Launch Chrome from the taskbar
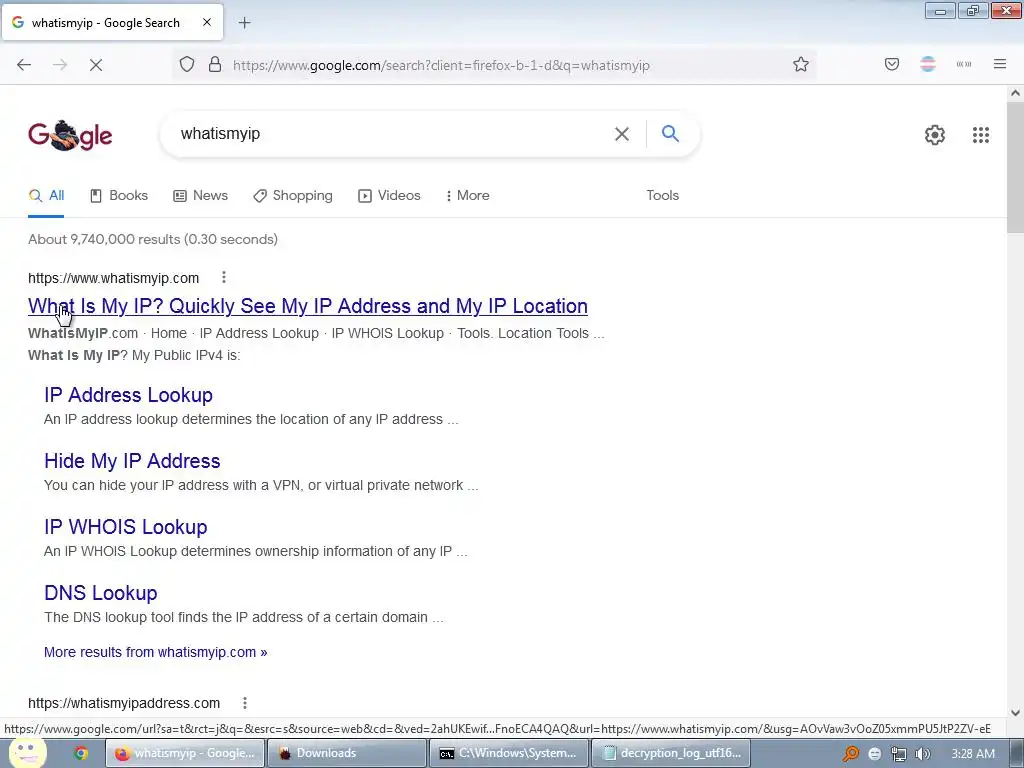 pyautogui.click(x=81, y=753)
